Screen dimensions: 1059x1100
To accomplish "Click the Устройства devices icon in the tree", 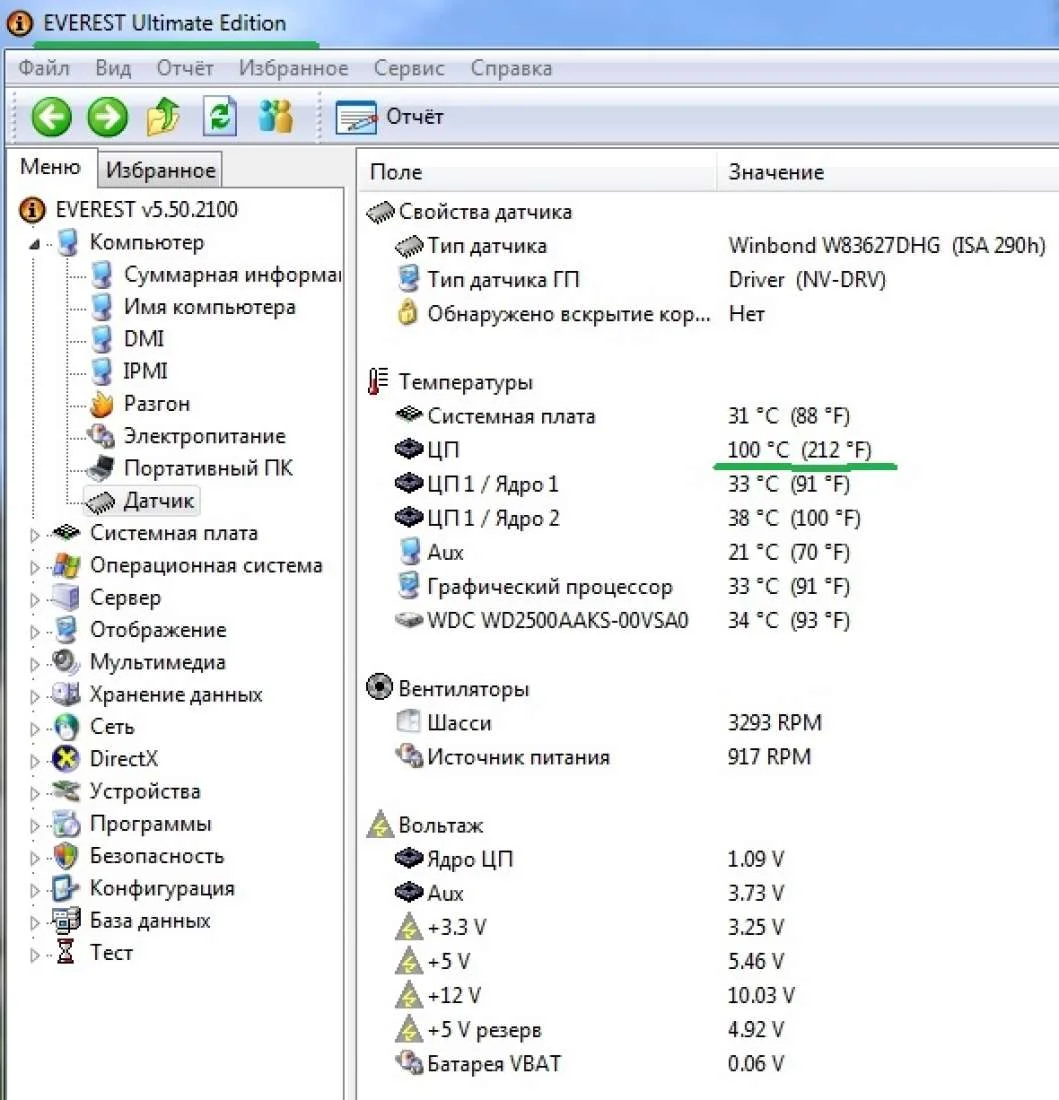I will point(66,791).
